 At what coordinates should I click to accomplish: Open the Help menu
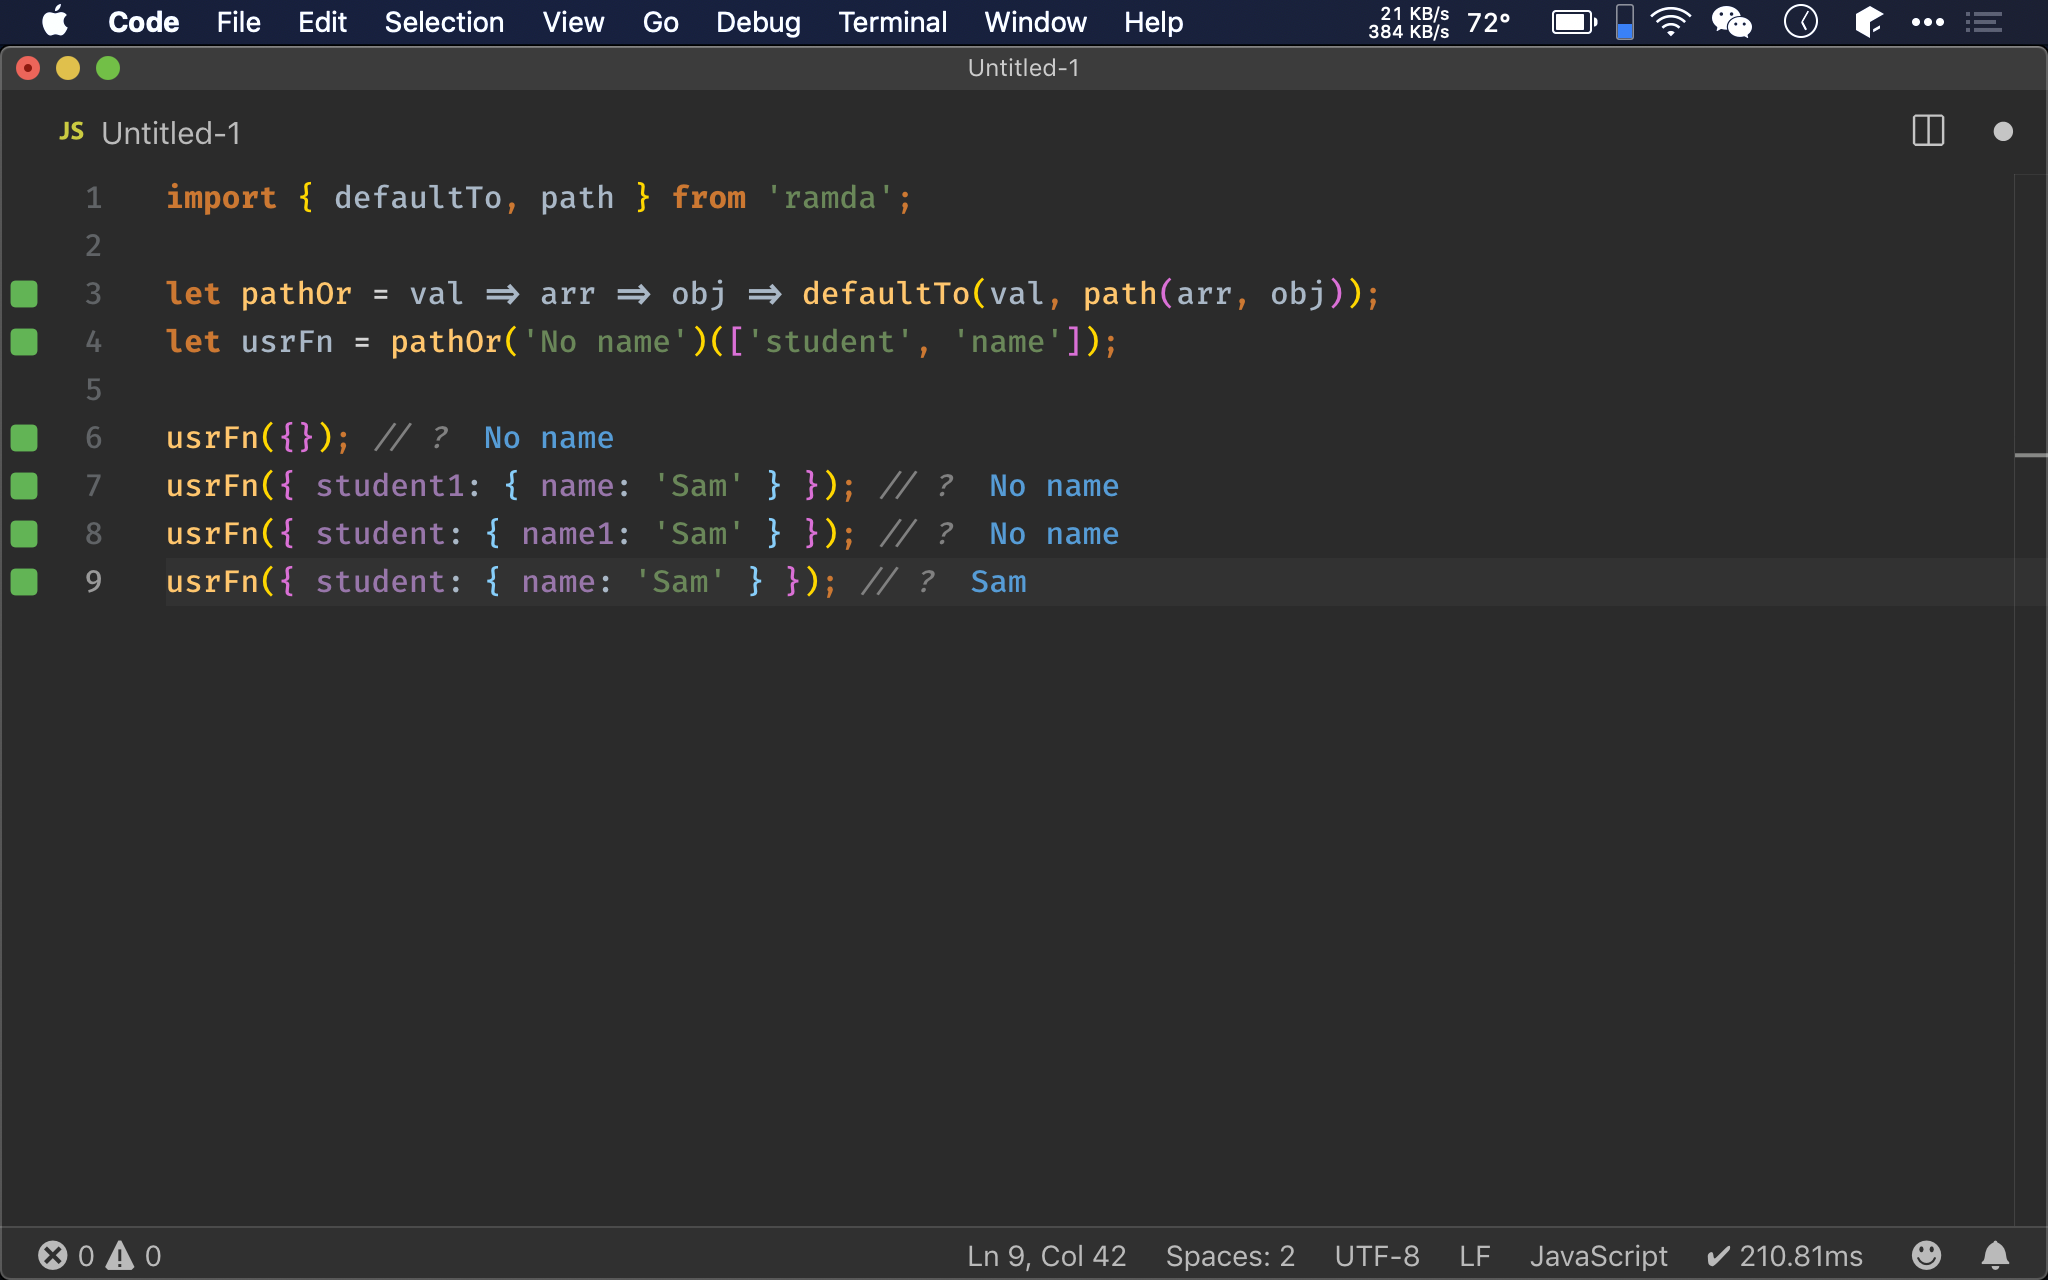coord(1153,22)
